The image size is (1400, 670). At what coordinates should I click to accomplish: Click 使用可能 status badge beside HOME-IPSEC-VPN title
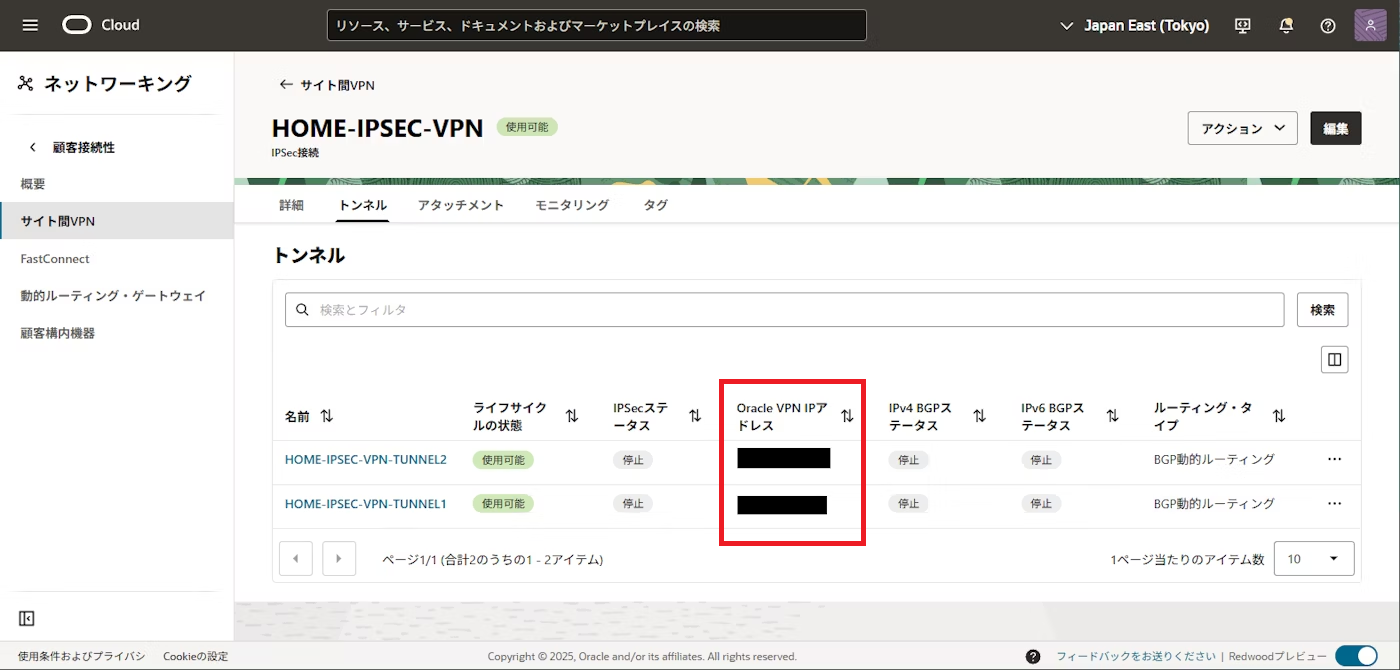(527, 127)
